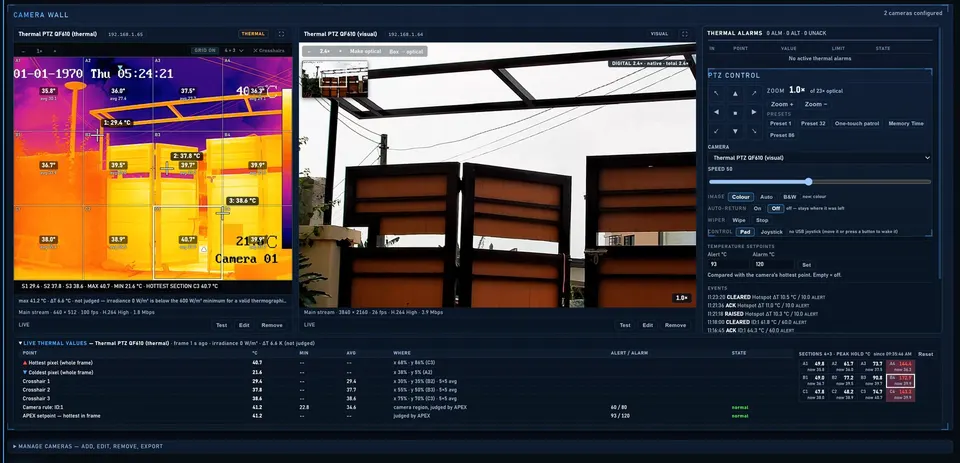The height and width of the screenshot is (463, 960).
Task: Toggle the GRID ON button
Action: (x=204, y=50)
